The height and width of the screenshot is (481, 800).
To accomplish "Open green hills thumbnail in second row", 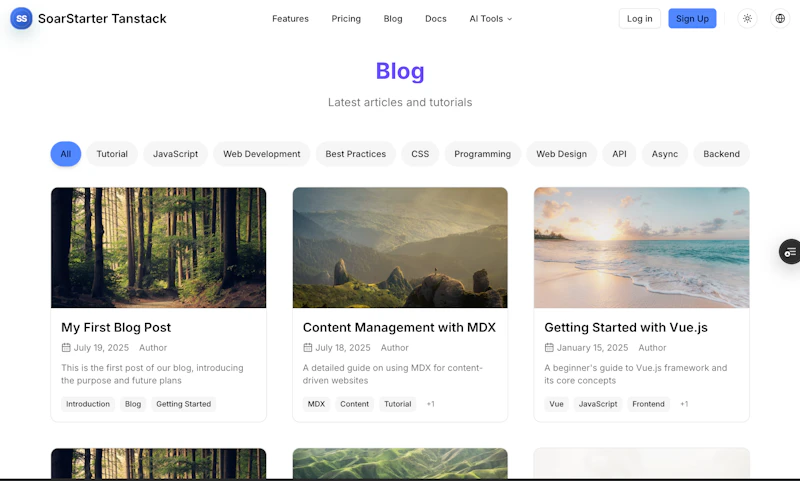I will click(x=400, y=463).
